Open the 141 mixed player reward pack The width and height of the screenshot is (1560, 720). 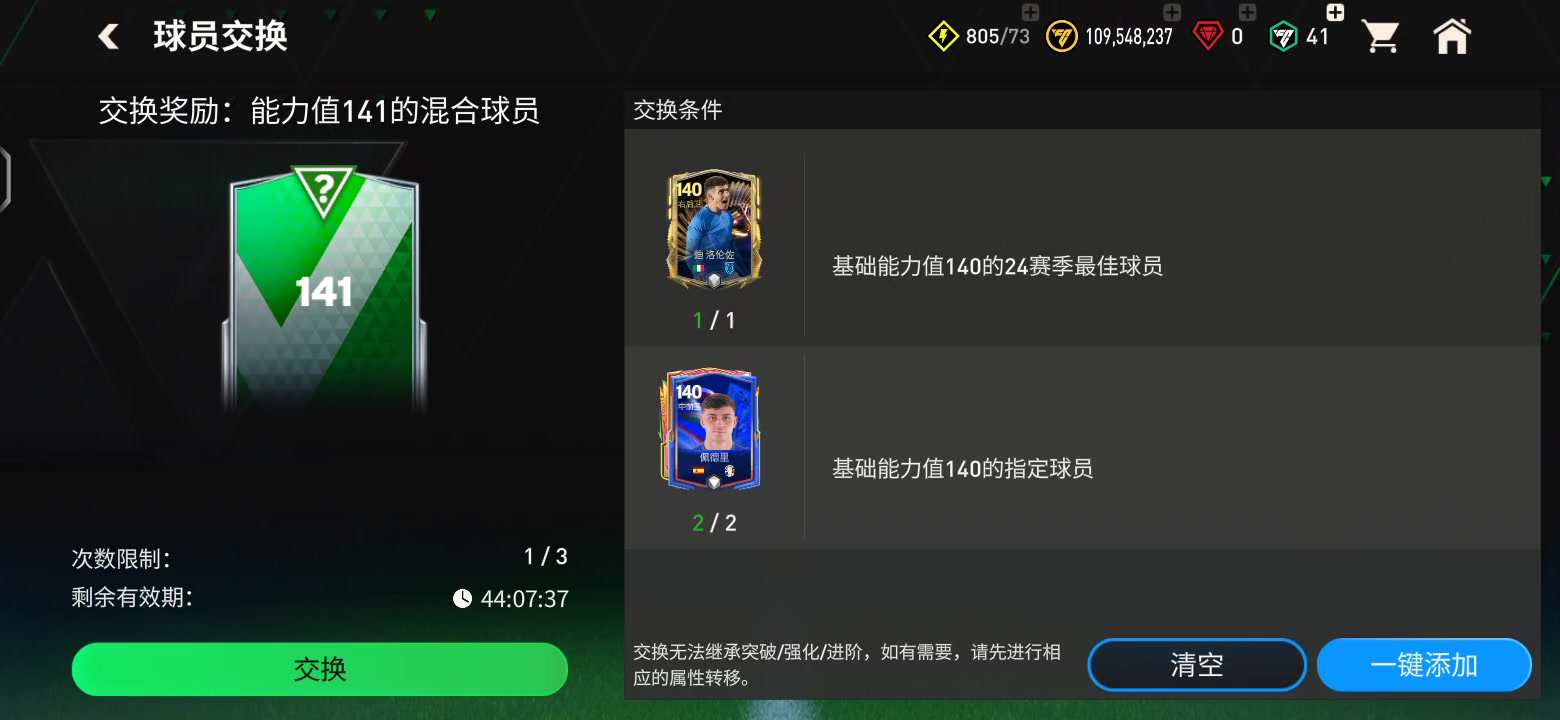324,290
